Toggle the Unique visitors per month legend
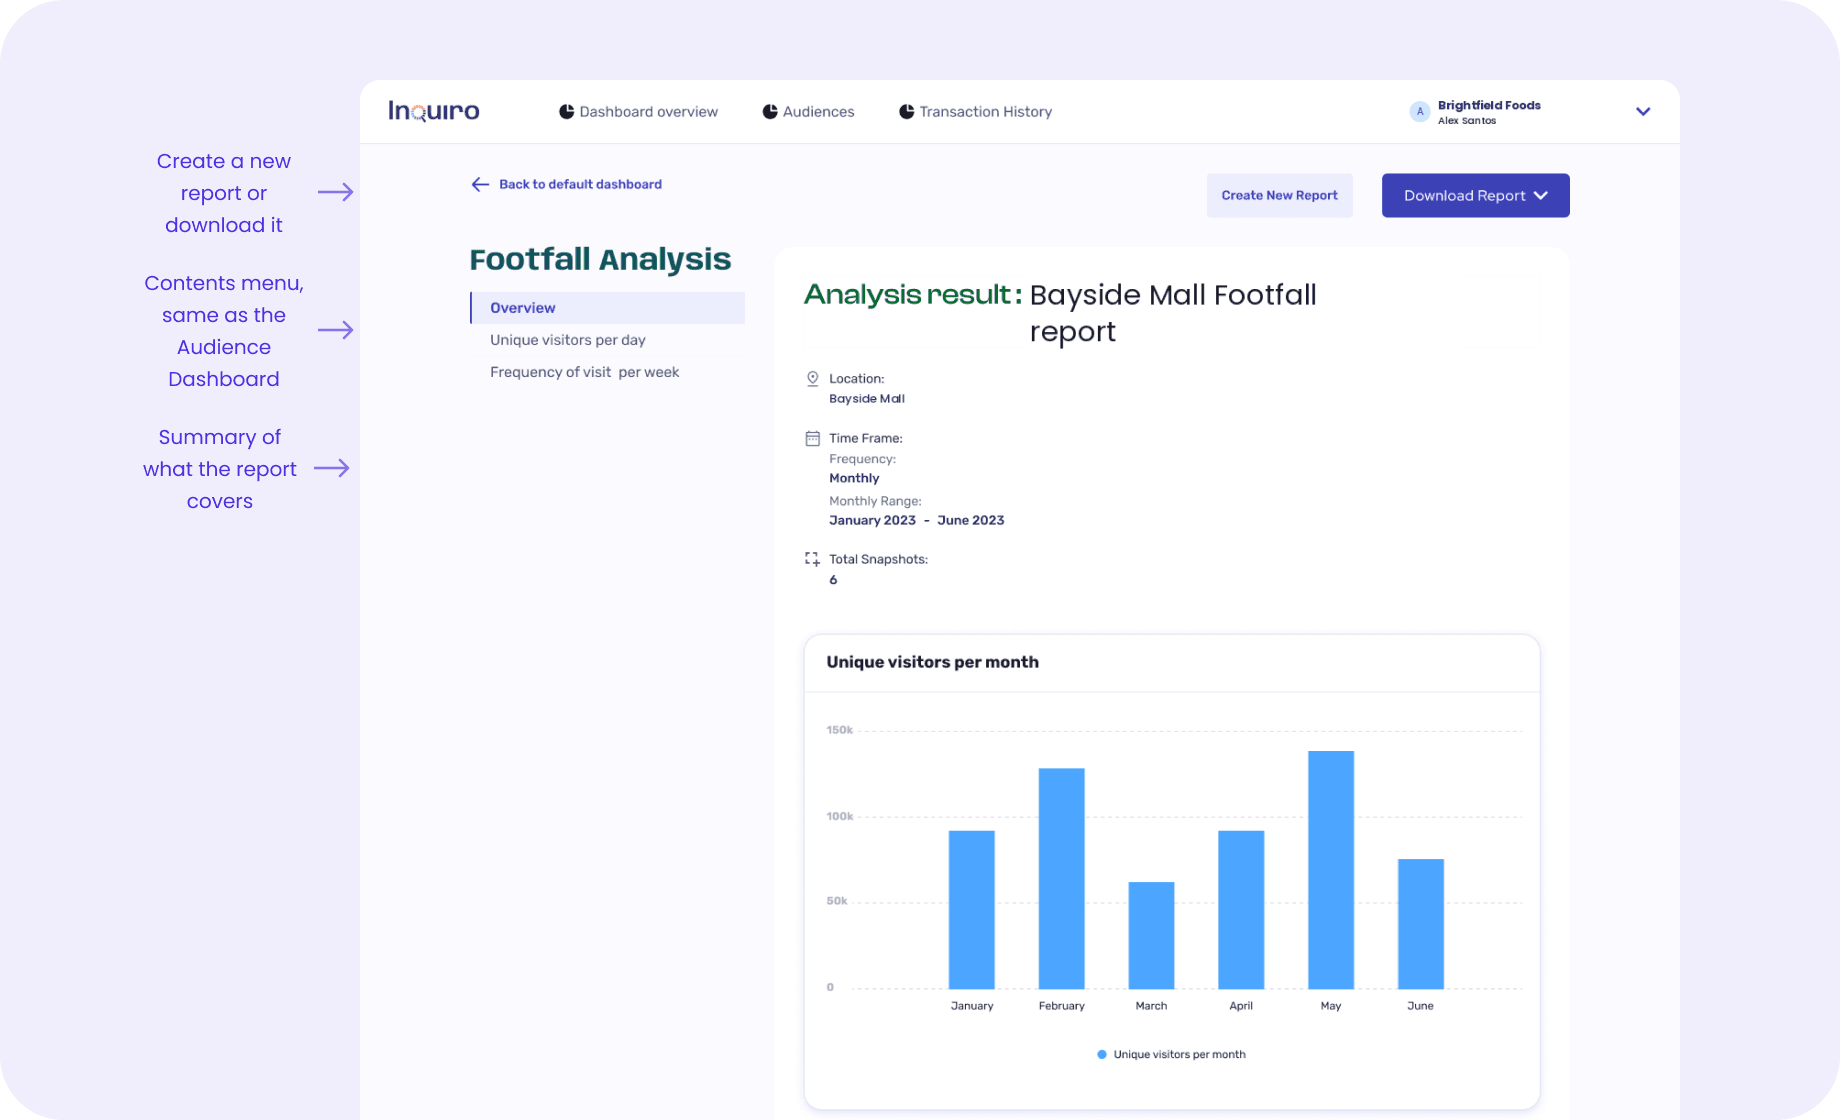This screenshot has width=1840, height=1120. (1171, 1054)
